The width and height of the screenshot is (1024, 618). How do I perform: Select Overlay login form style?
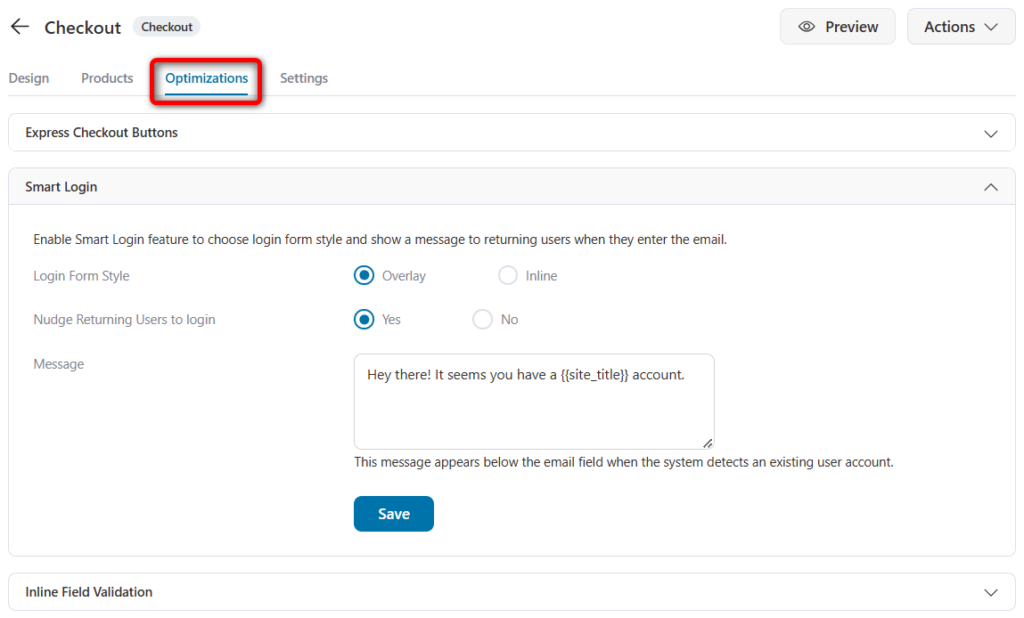pyautogui.click(x=364, y=276)
